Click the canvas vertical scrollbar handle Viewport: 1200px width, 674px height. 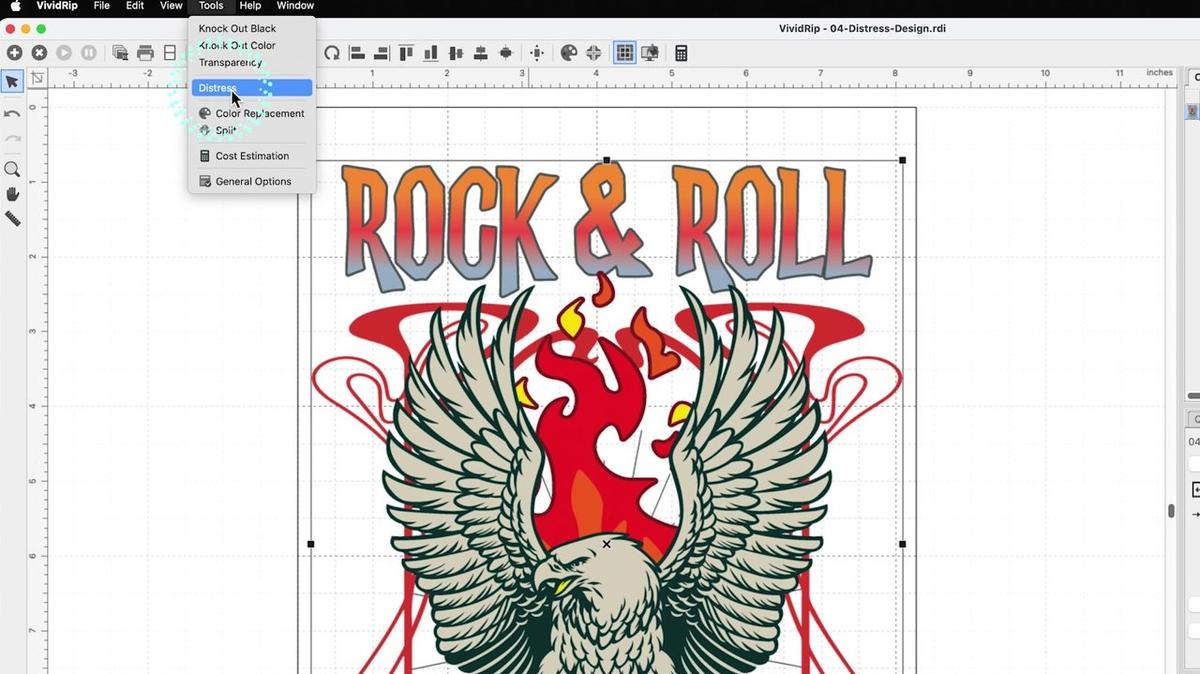coord(1171,510)
